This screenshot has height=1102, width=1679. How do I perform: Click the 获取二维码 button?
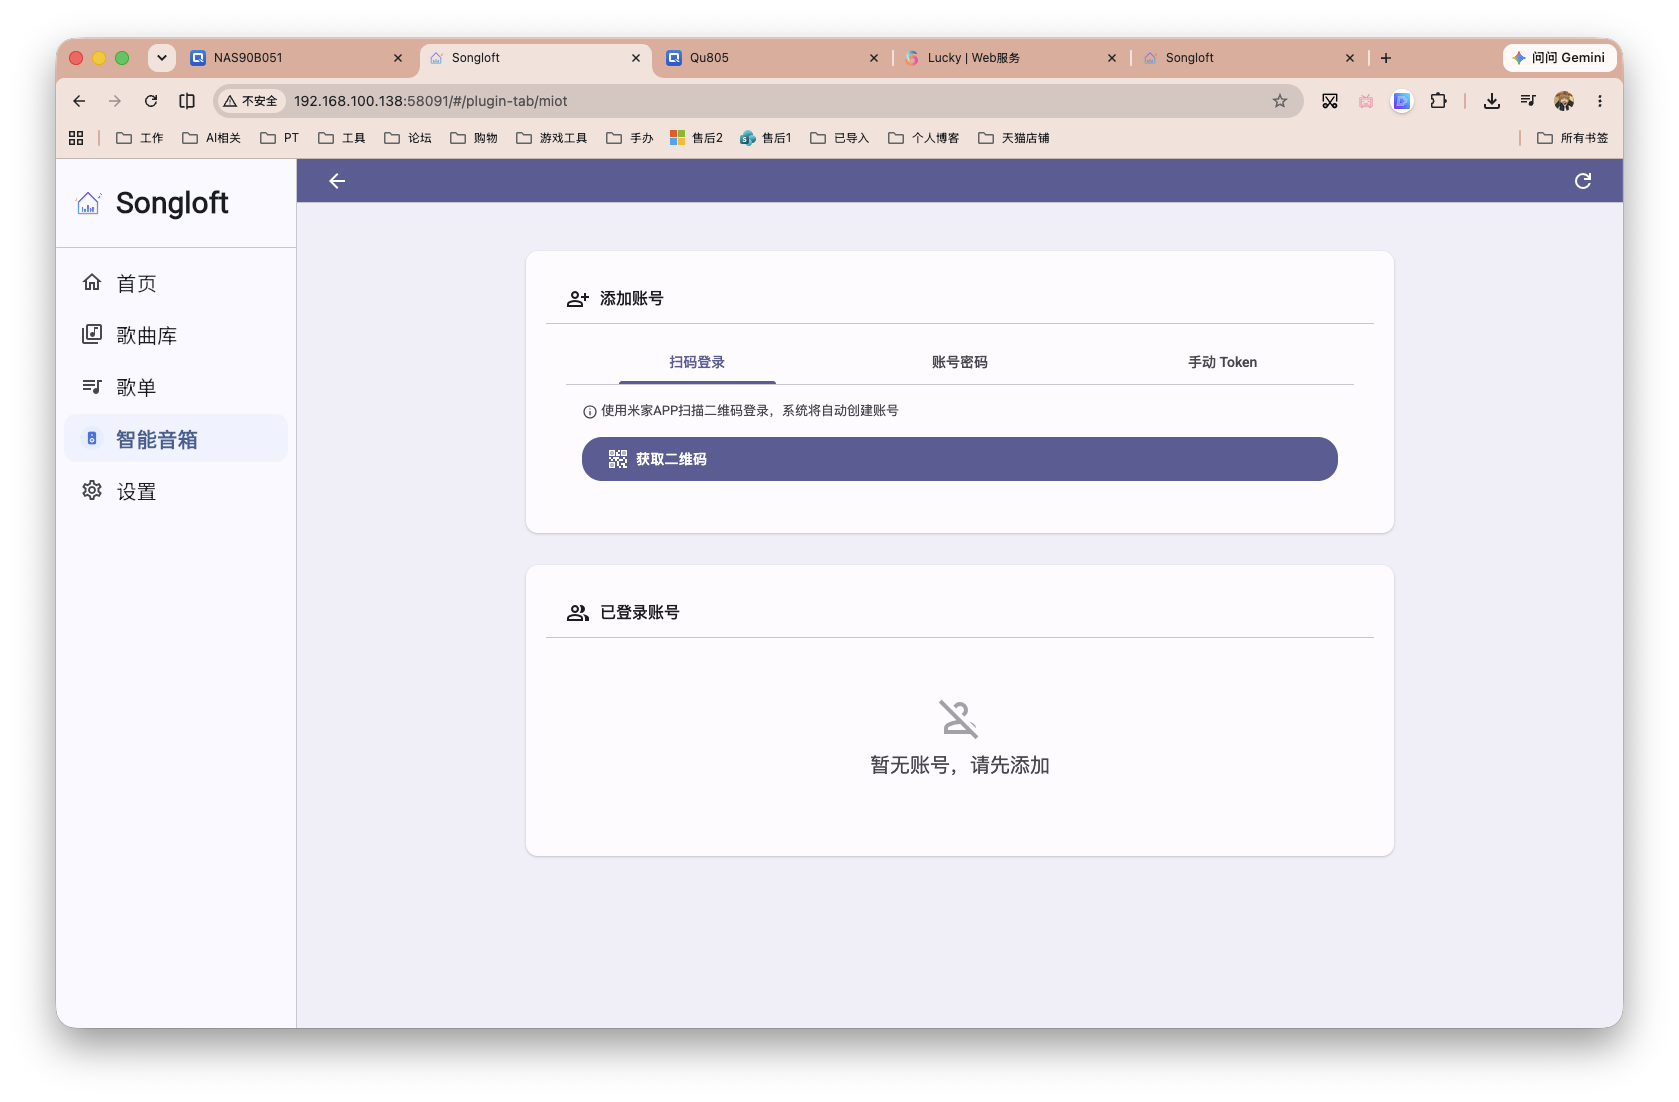coord(960,459)
